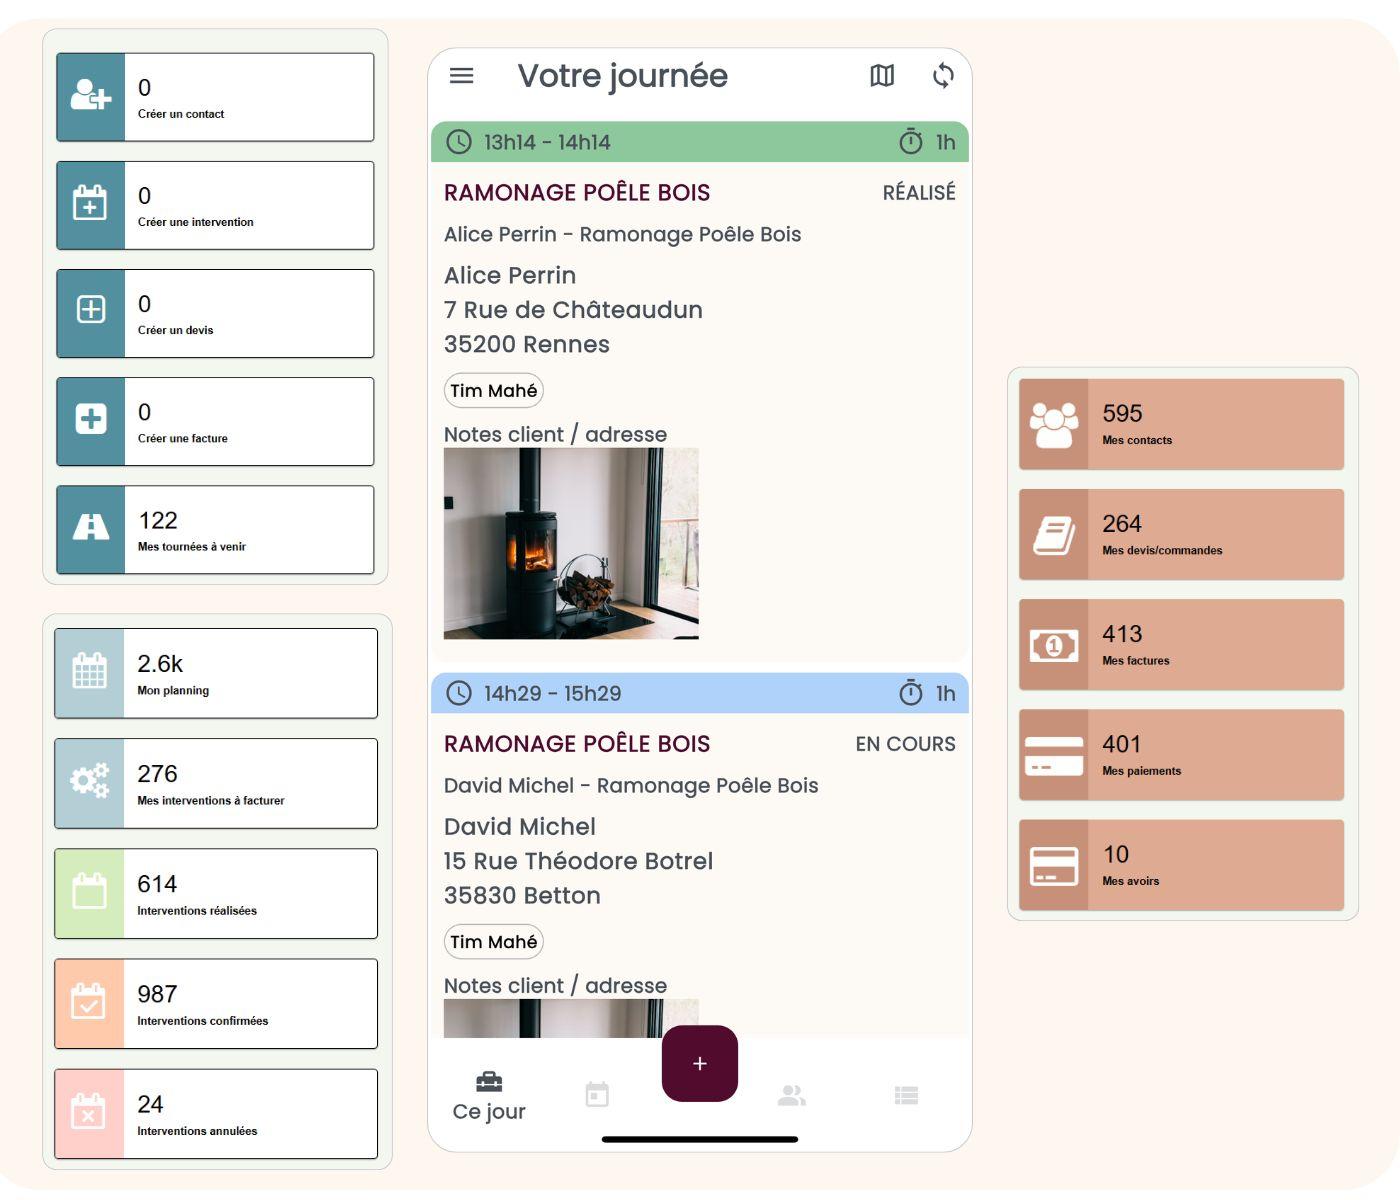Click the stopwatch icon in the green header

[910, 141]
